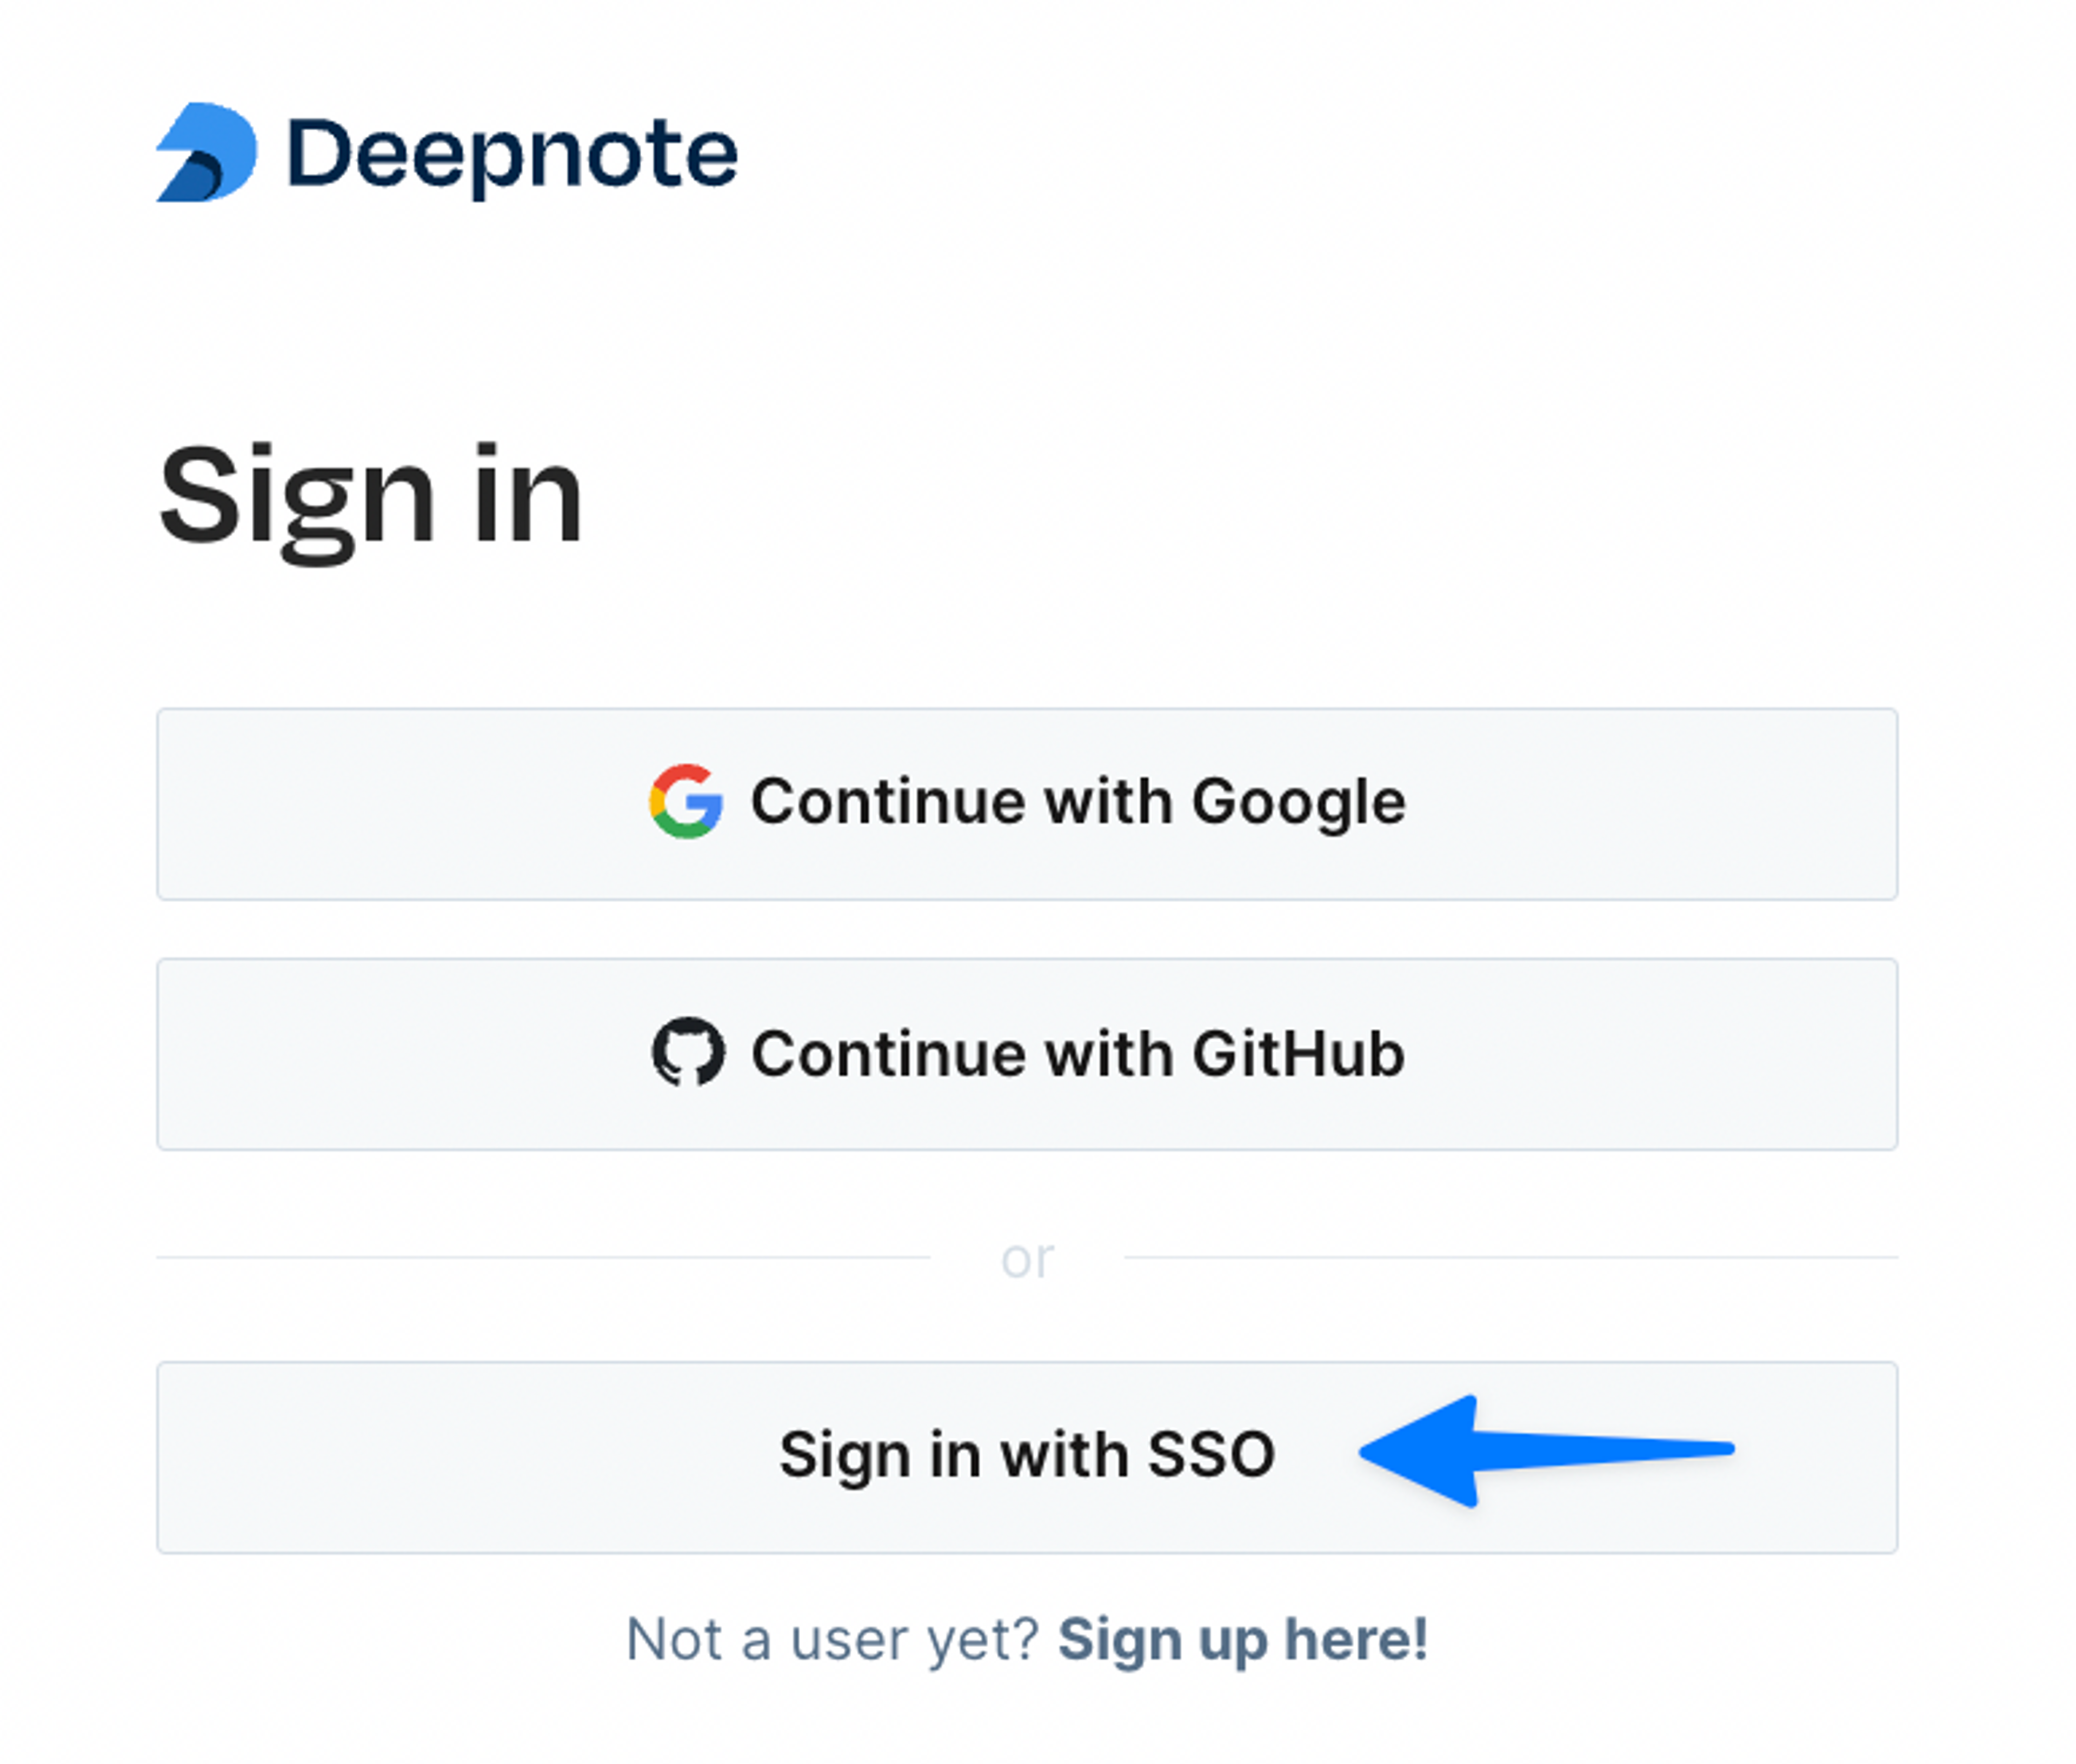The width and height of the screenshot is (2076, 1764).
Task: Click the Google G icon
Action: point(686,802)
